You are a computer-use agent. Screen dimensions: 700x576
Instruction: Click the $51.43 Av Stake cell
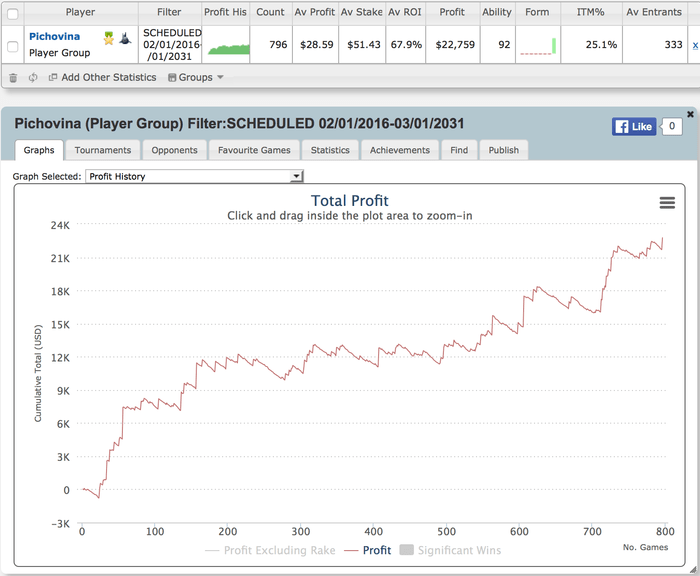coord(364,45)
